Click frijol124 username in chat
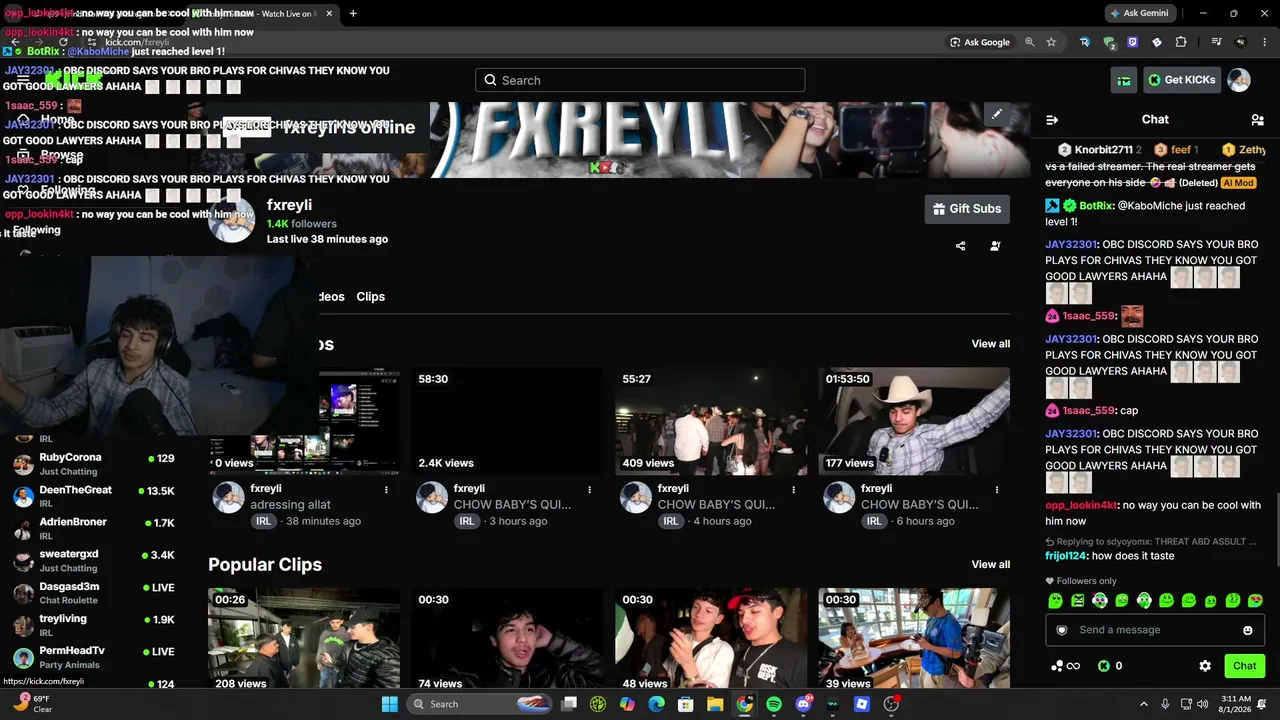Viewport: 1280px width, 720px height. point(1066,556)
